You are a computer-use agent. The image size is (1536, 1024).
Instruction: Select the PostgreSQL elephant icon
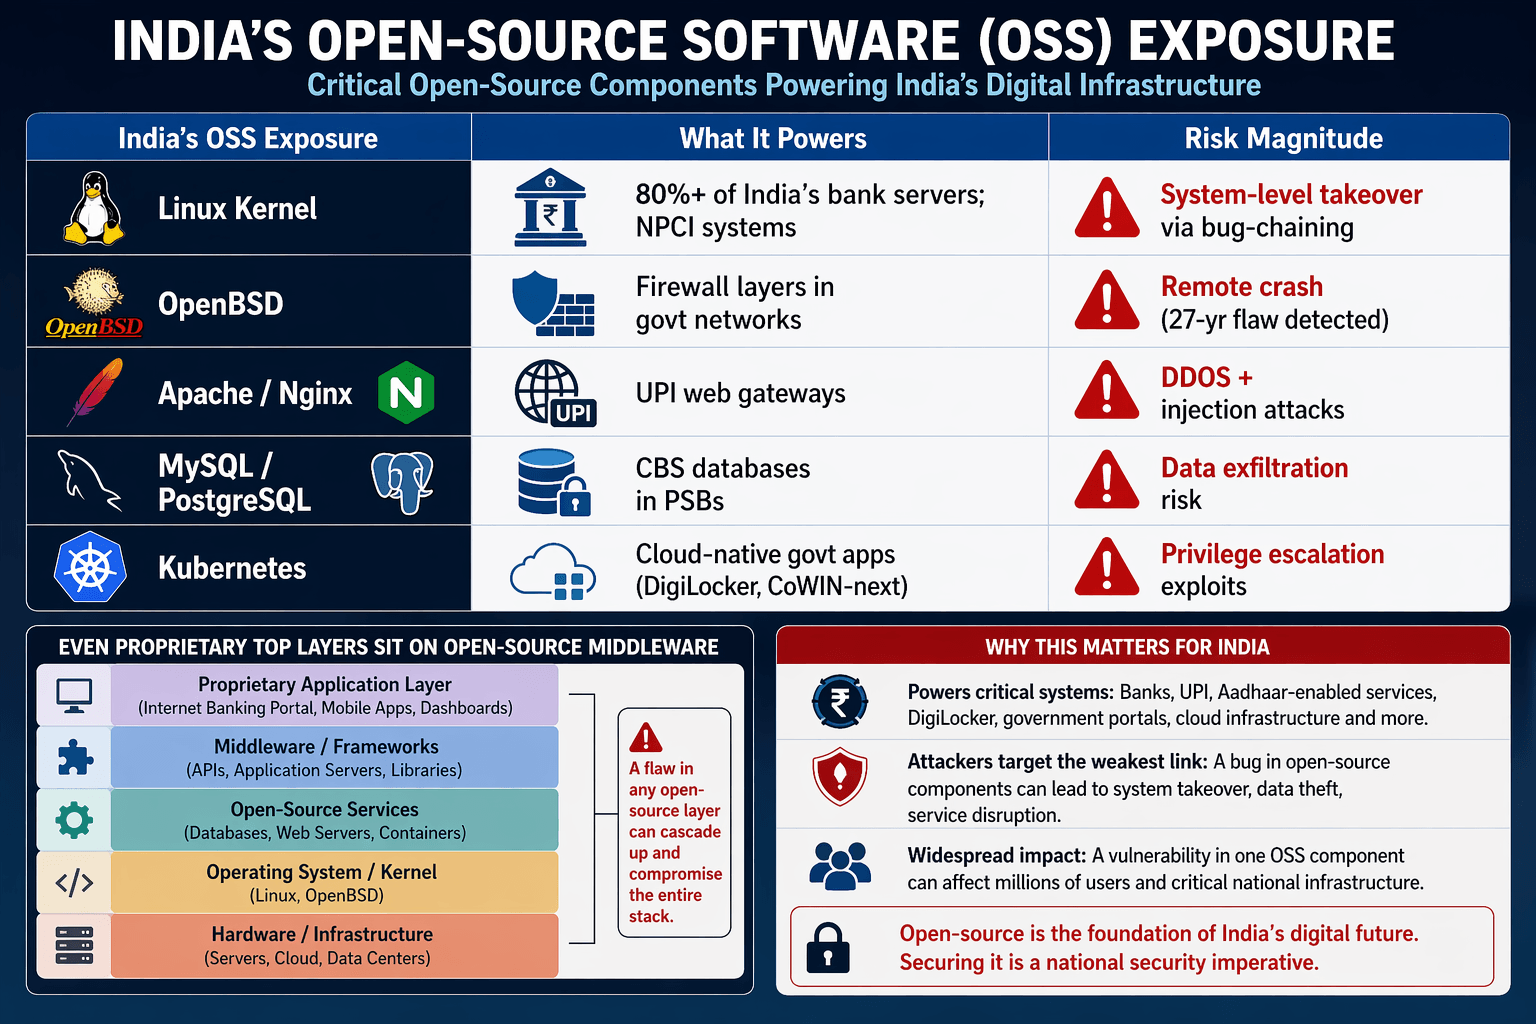point(403,483)
